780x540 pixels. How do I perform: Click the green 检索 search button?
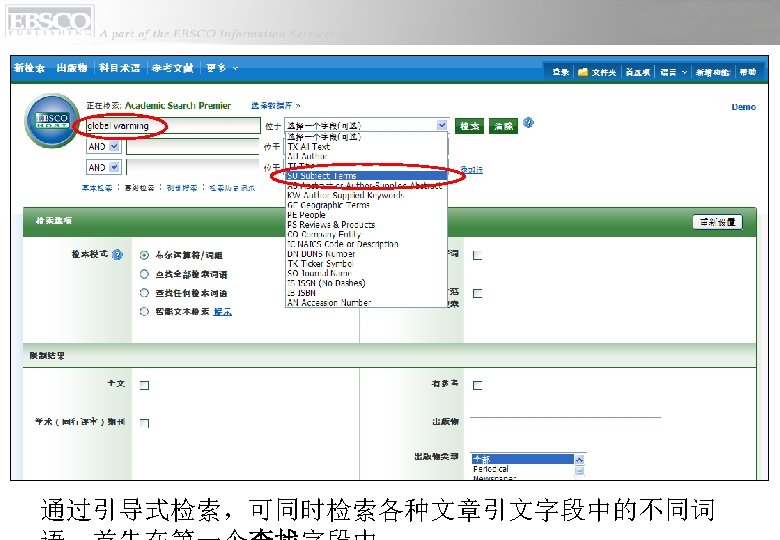(469, 126)
